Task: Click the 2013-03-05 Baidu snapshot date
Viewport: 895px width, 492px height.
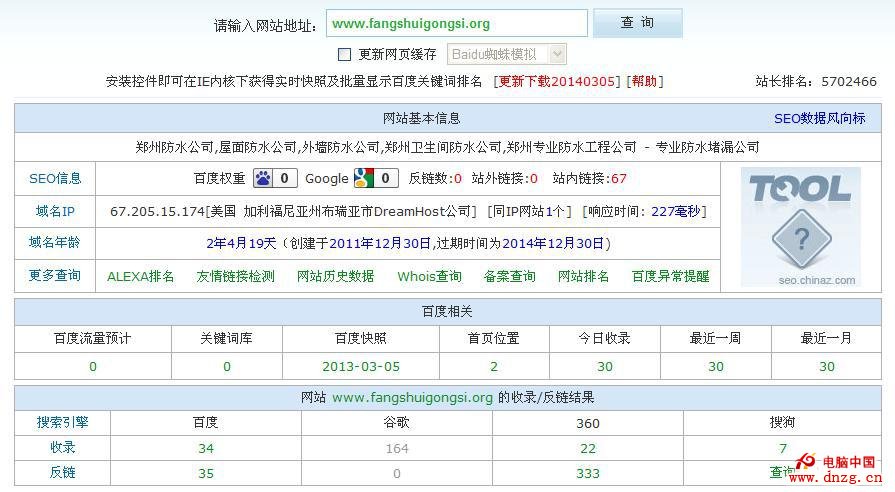Action: 360,367
